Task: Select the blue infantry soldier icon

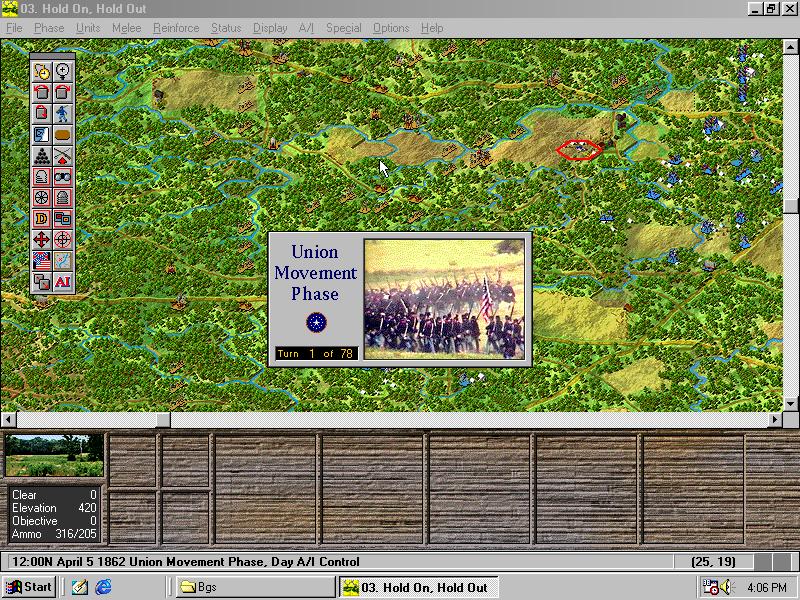Action: pos(63,113)
